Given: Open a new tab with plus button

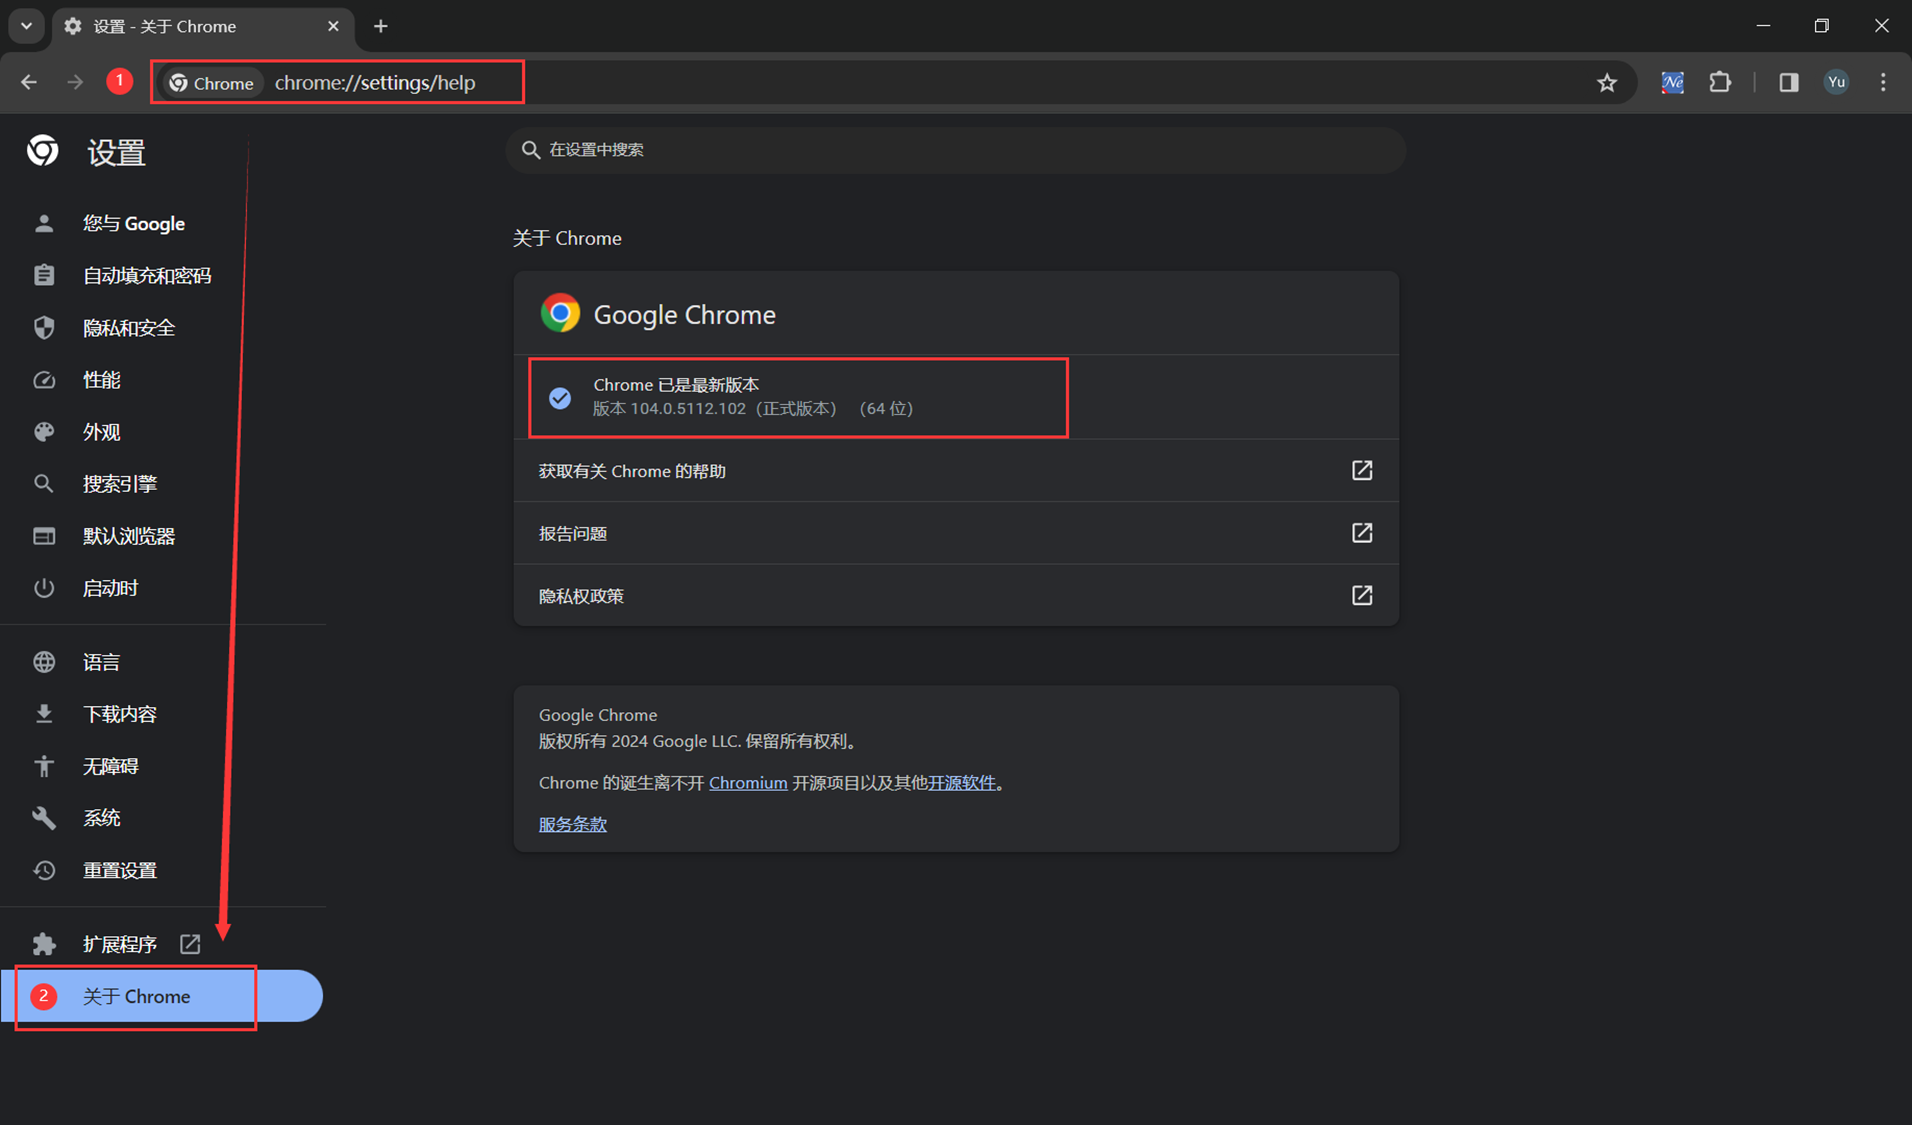Looking at the screenshot, I should pyautogui.click(x=380, y=26).
